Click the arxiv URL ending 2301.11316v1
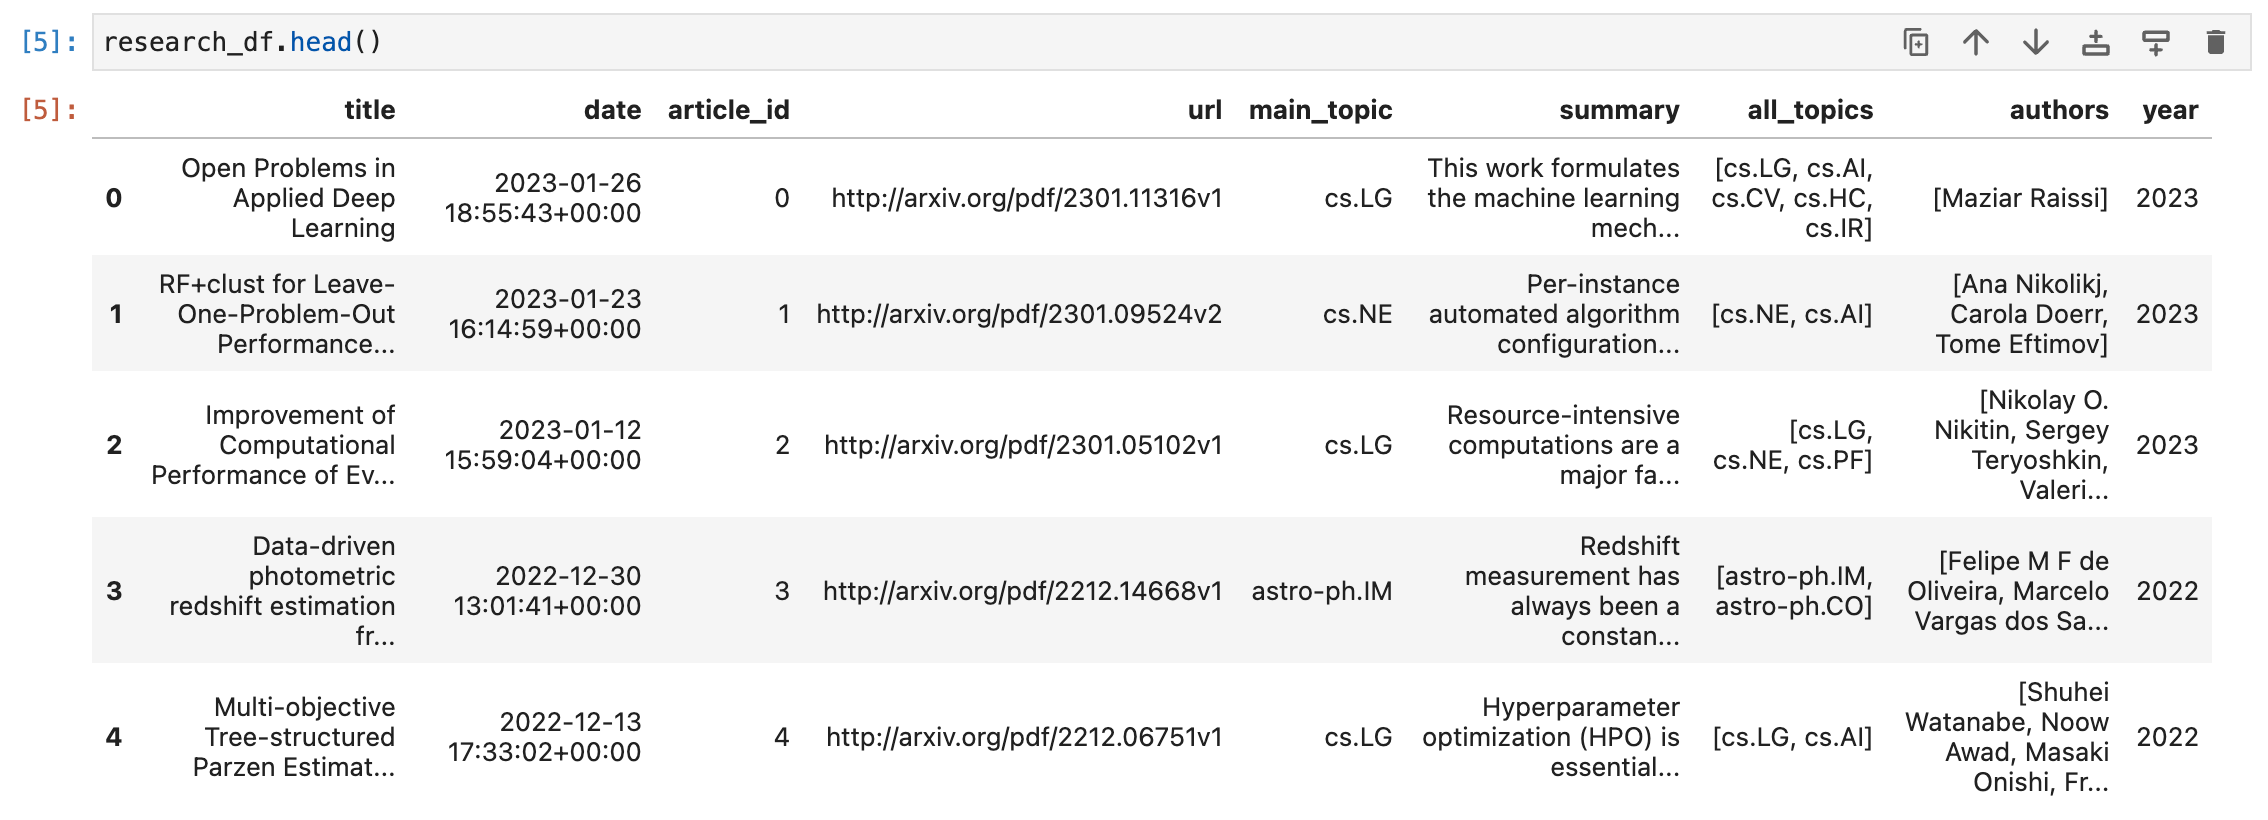Screen dimensions: 2268x820 (1026, 198)
